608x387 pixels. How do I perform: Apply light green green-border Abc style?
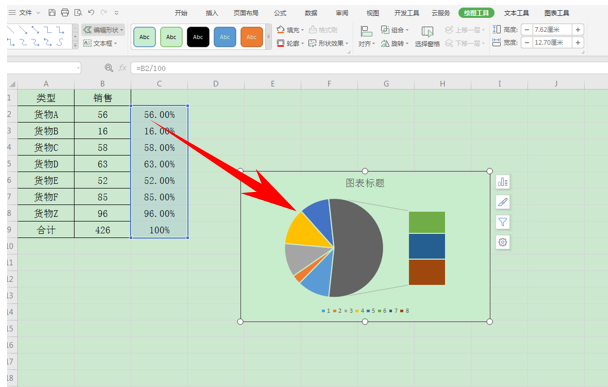point(171,37)
